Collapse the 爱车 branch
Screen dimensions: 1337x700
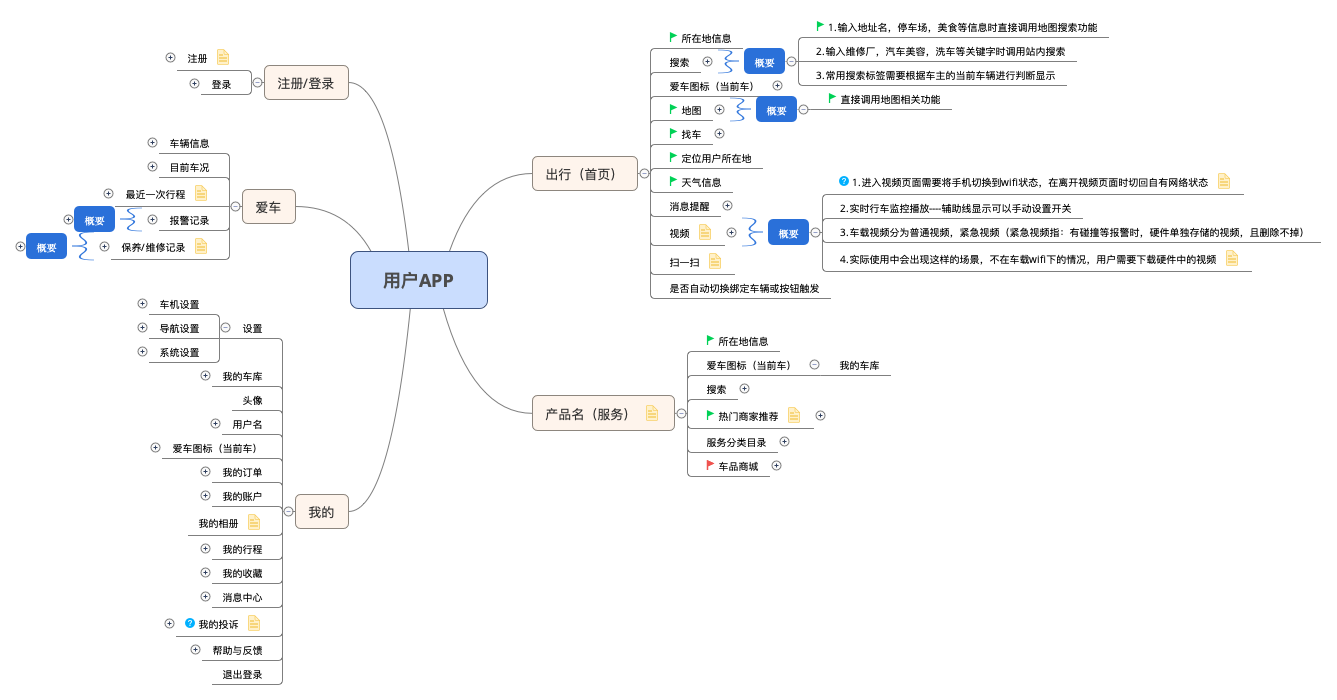pyautogui.click(x=235, y=207)
